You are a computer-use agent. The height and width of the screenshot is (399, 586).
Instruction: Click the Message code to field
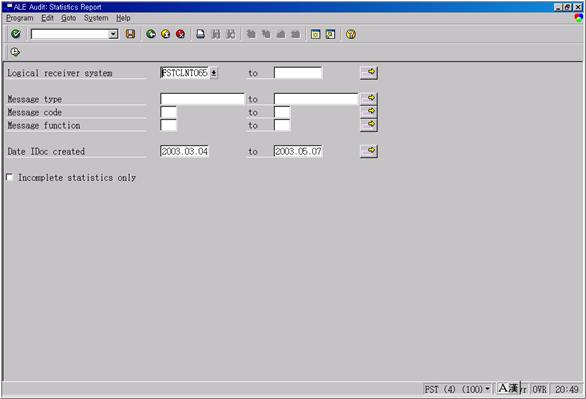282,112
